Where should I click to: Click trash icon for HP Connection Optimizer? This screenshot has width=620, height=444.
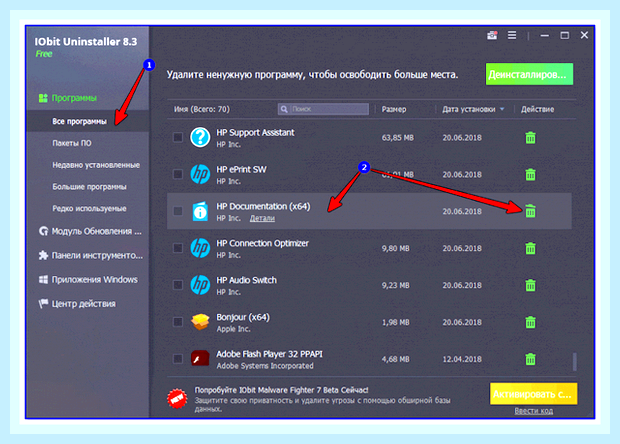[x=530, y=248]
